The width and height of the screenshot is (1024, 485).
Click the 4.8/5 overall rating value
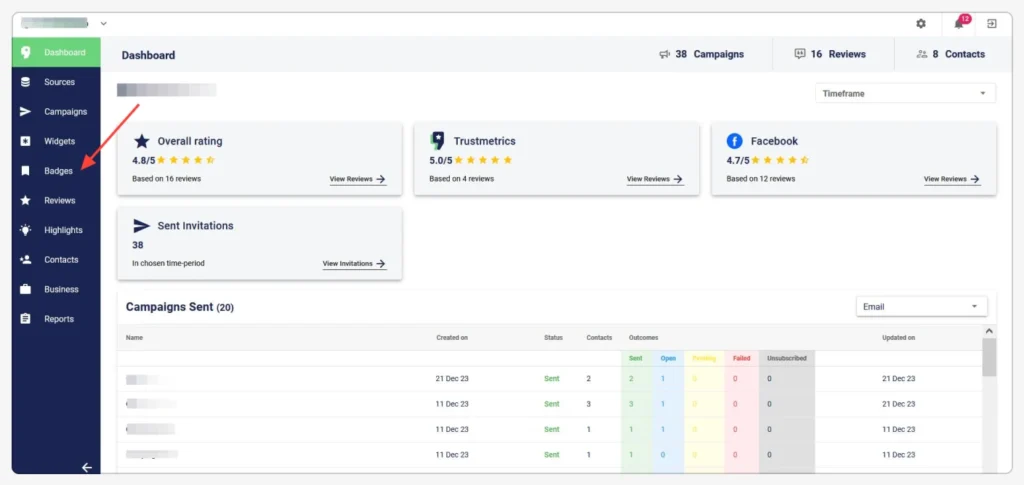pos(144,160)
